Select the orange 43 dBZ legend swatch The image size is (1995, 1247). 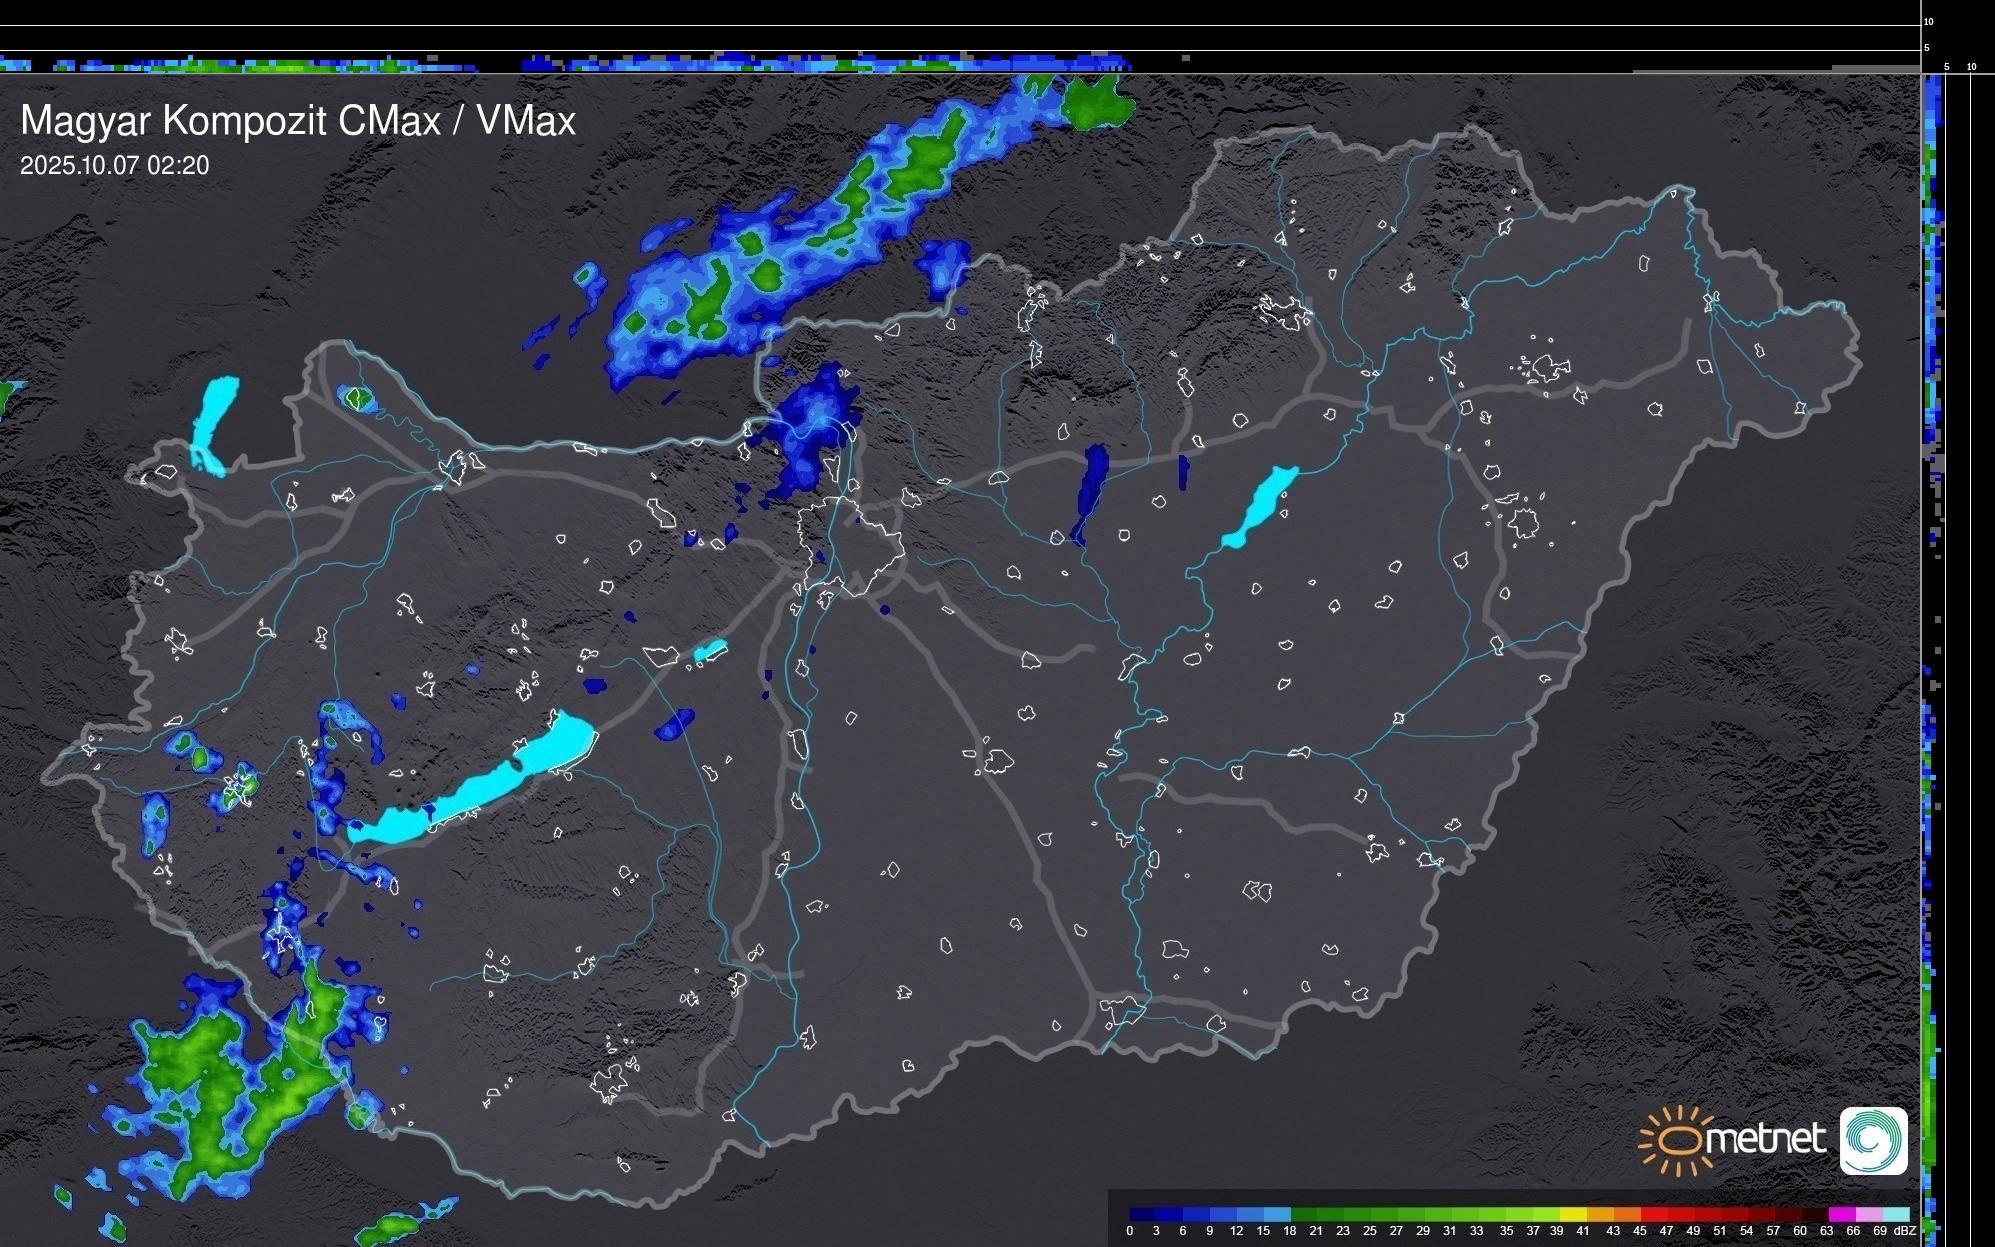pos(1626,1214)
